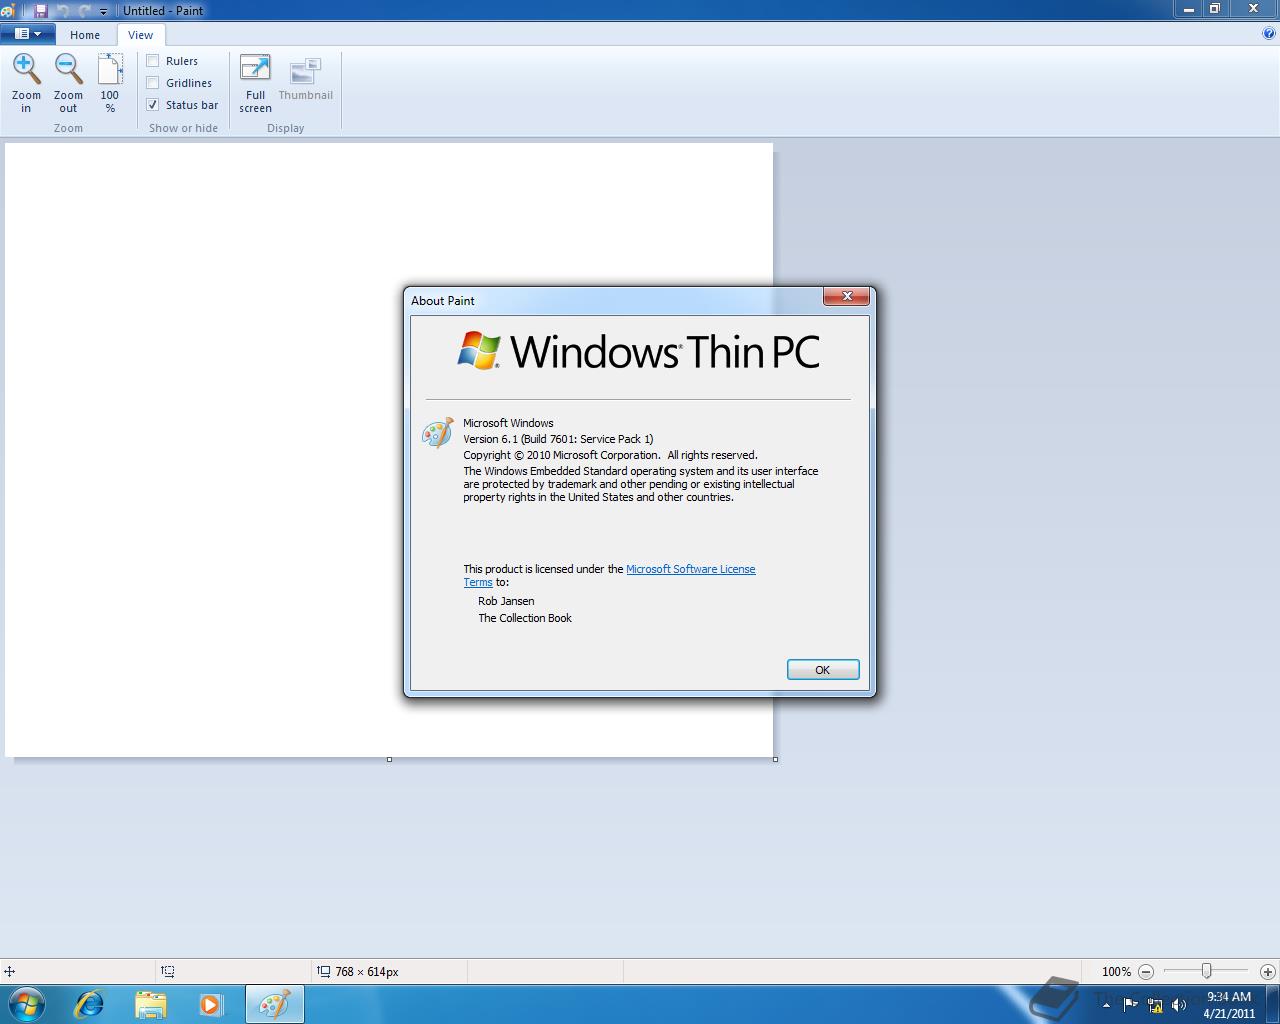Select the View ribbon tab
The height and width of the screenshot is (1024, 1280).
pos(140,35)
